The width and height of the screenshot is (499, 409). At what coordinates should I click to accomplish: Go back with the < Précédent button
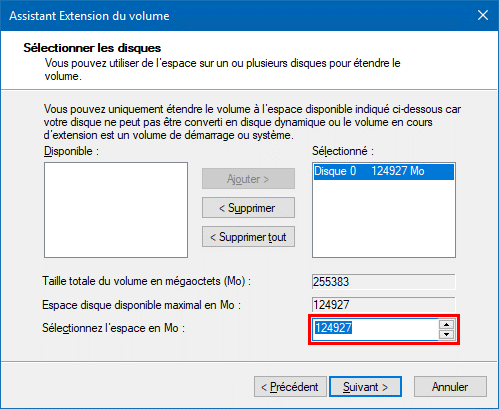point(290,387)
